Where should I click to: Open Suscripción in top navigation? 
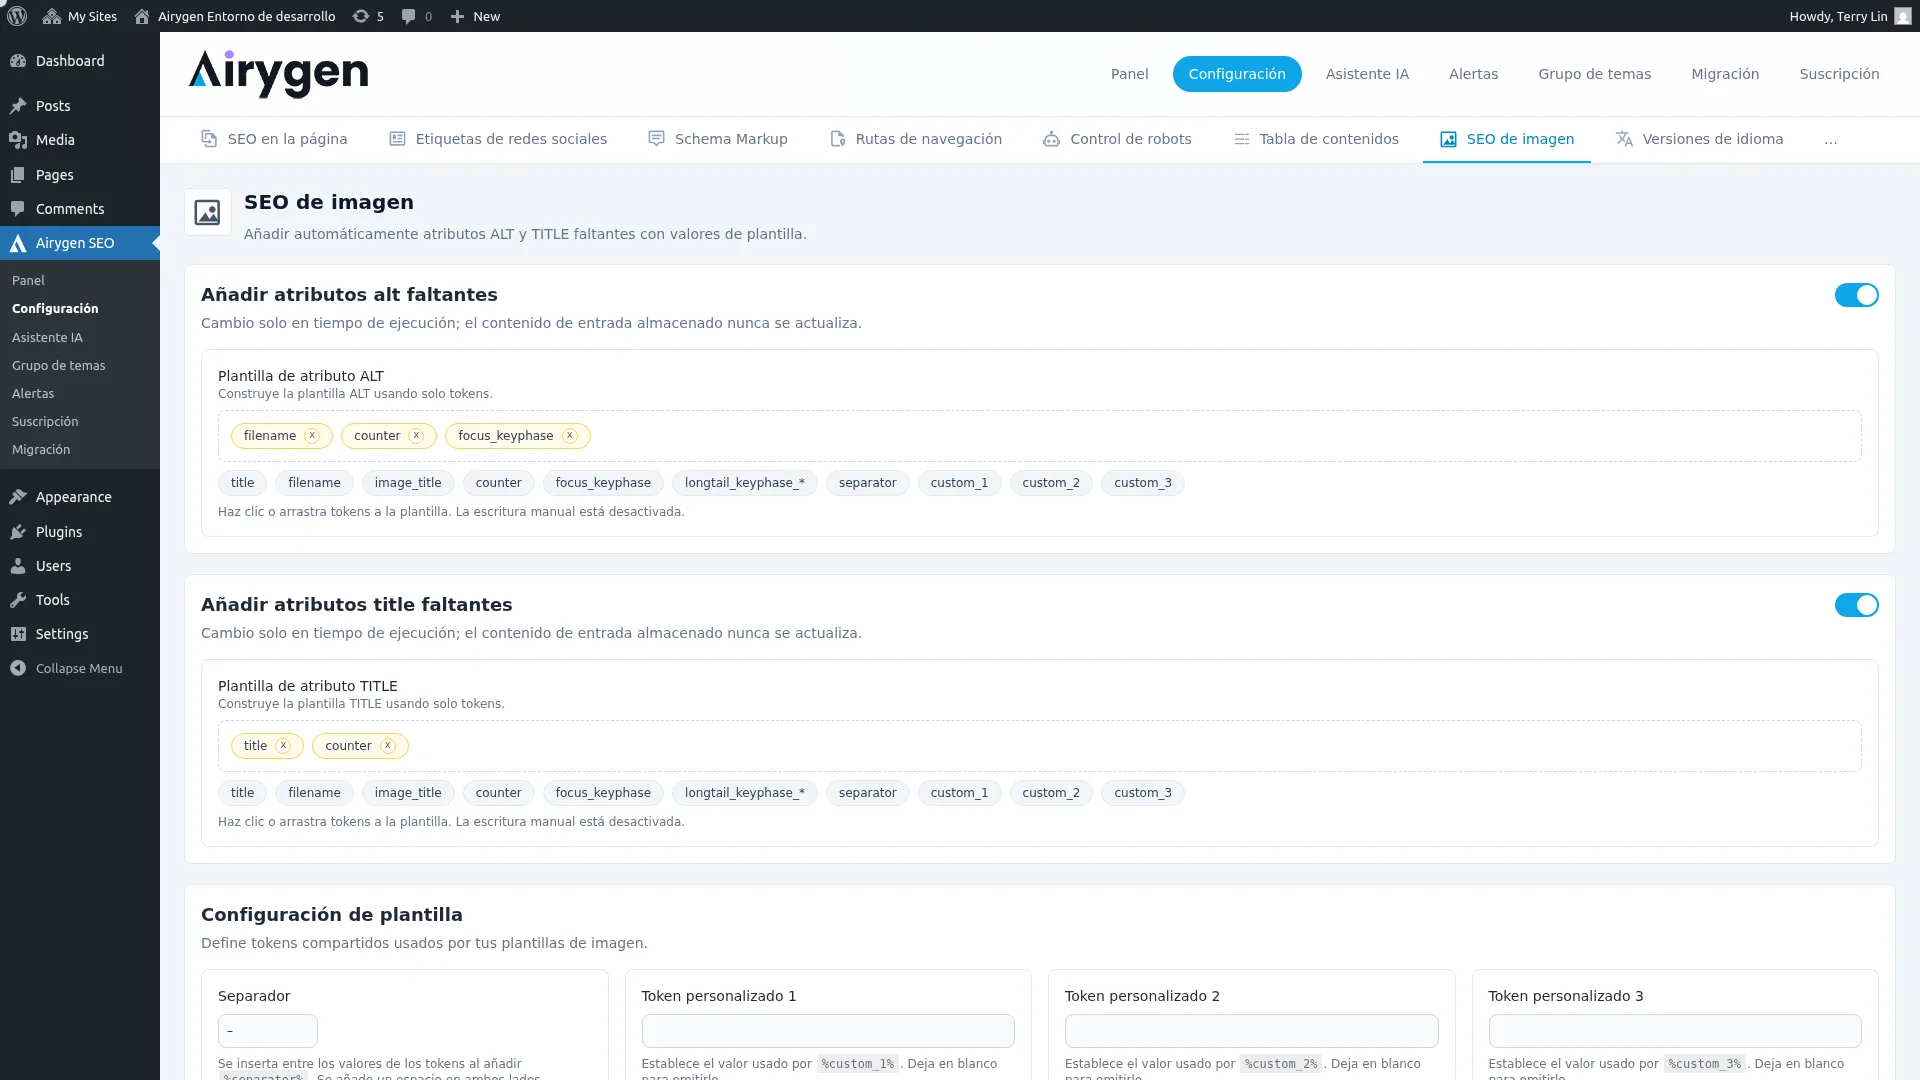pos(1839,74)
